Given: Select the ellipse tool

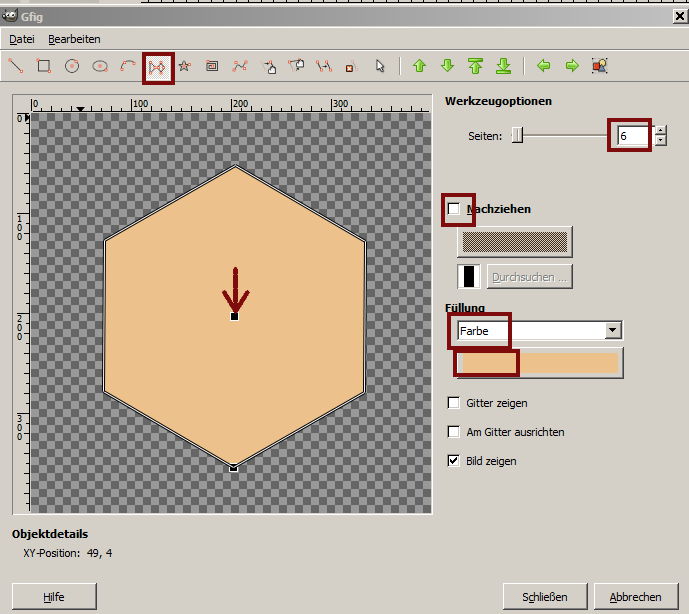Looking at the screenshot, I should [x=100, y=66].
